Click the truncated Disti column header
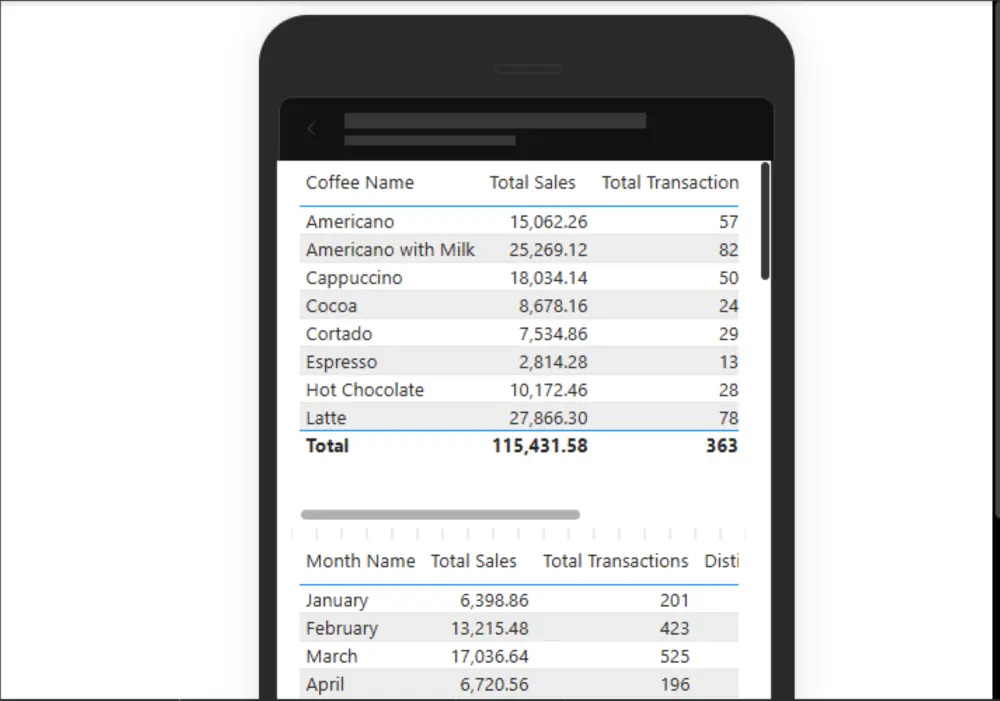 [722, 561]
